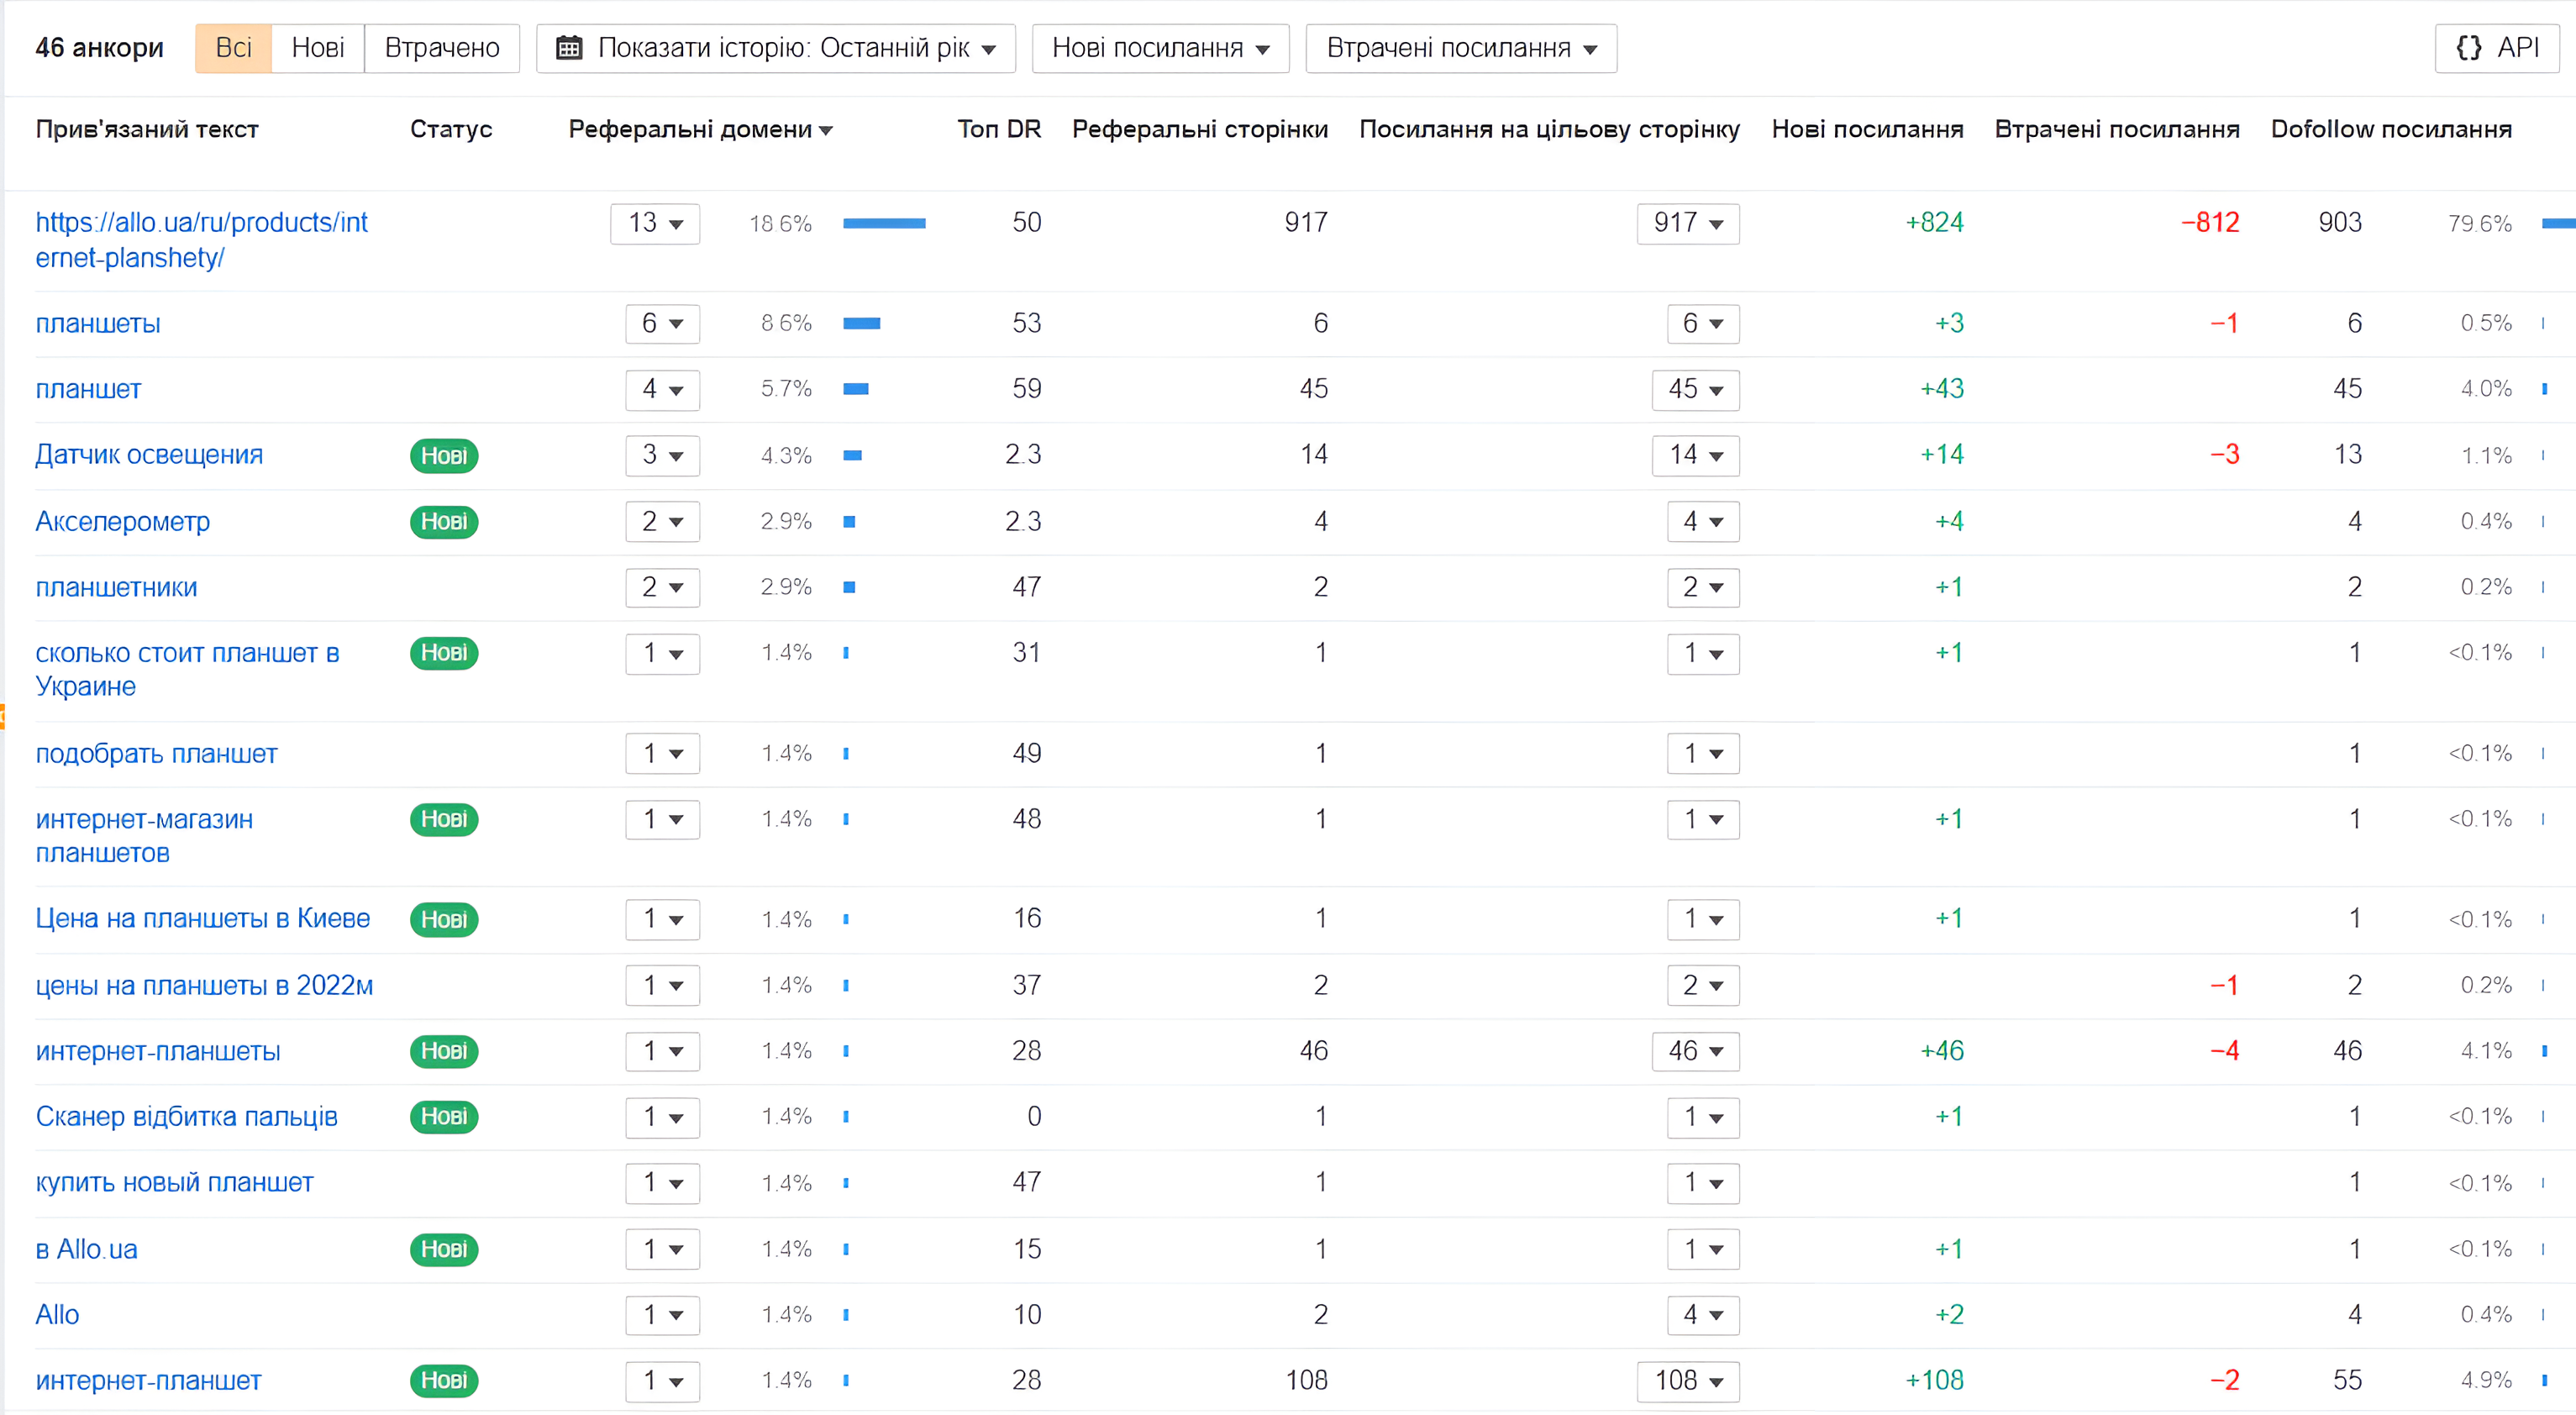Expand the 13 referring domains dropdown
The width and height of the screenshot is (2576, 1415).
tap(655, 223)
